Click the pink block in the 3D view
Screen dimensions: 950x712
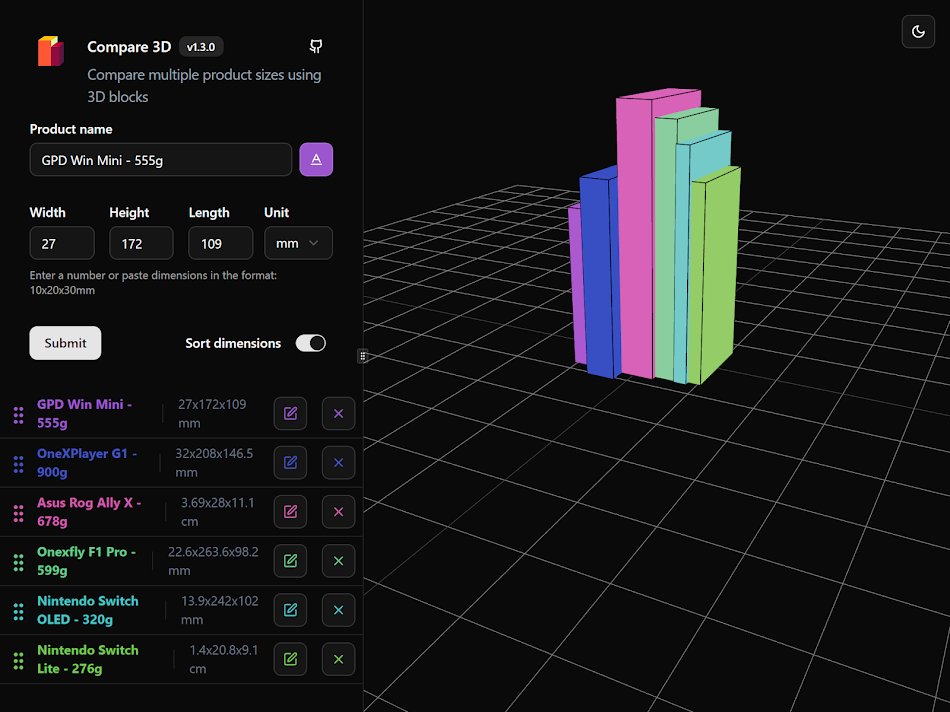[636, 236]
